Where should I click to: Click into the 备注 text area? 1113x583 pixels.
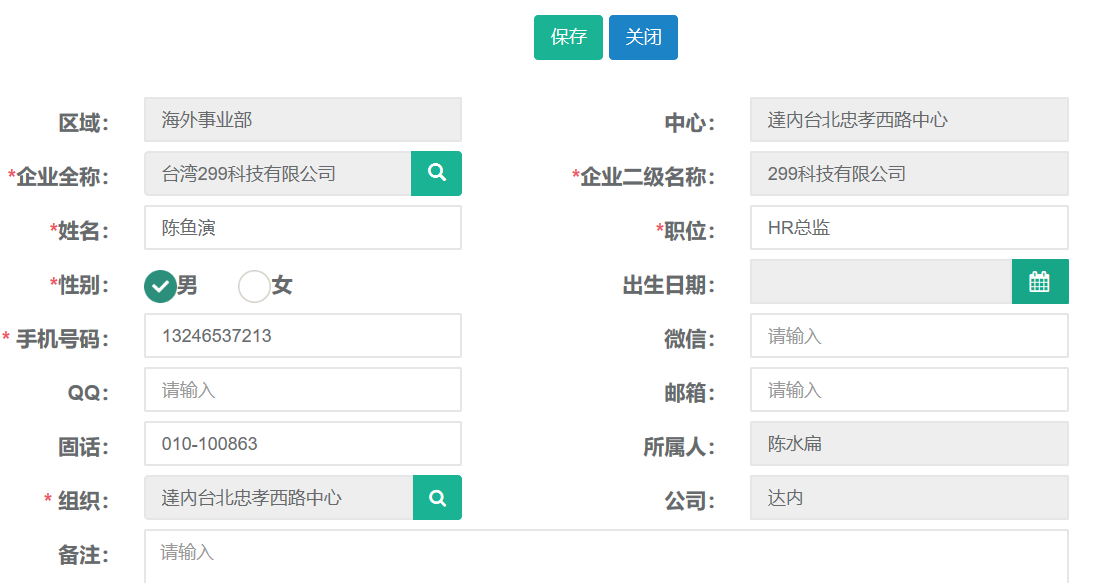tap(606, 556)
